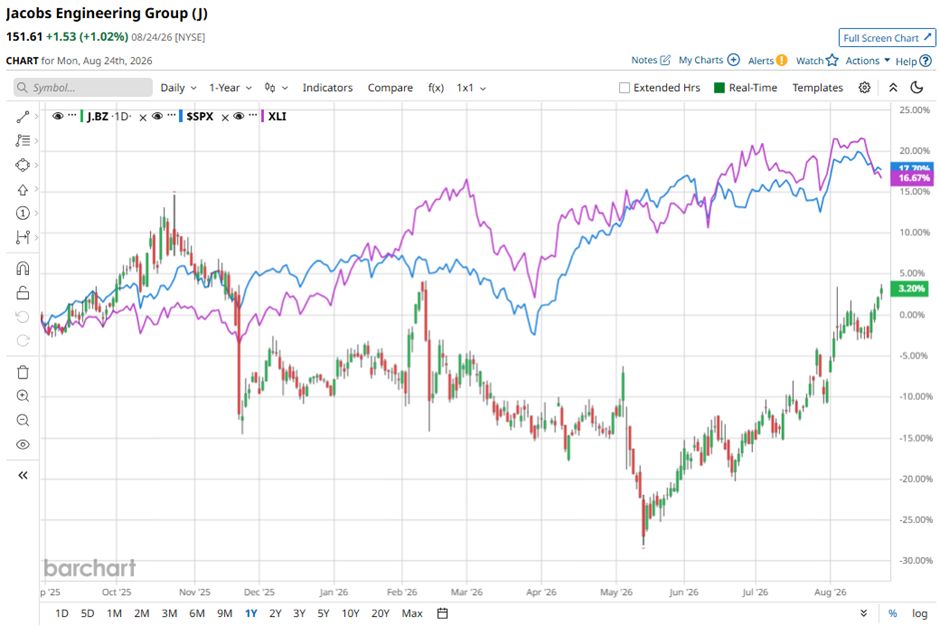Select the trend line drawing tool
This screenshot has height=627, width=940.
click(x=23, y=117)
